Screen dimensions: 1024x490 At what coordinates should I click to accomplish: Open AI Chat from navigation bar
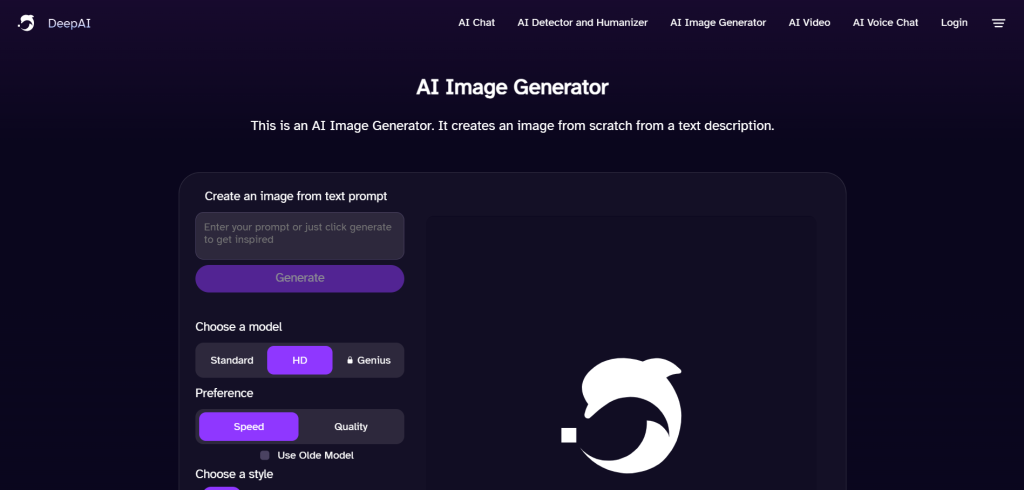pos(476,23)
